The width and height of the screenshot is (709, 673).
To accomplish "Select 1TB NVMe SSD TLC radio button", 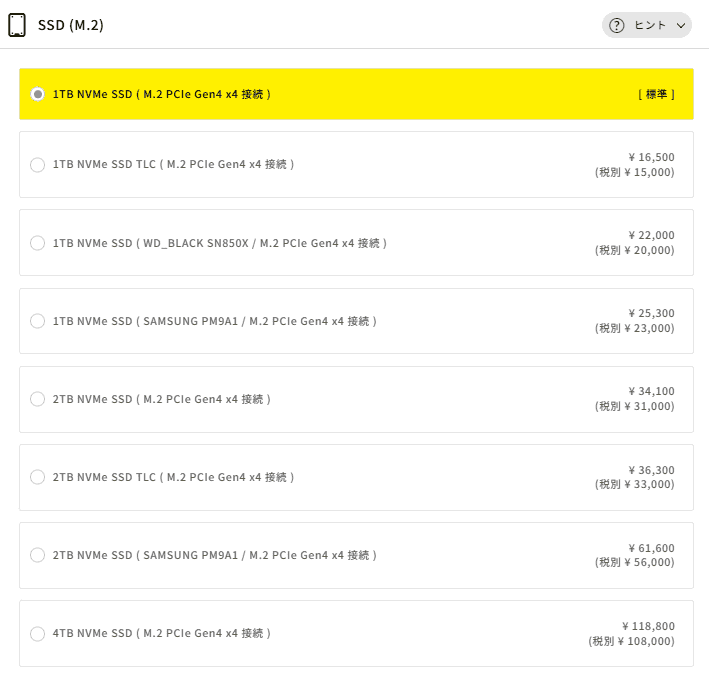I will pyautogui.click(x=38, y=164).
